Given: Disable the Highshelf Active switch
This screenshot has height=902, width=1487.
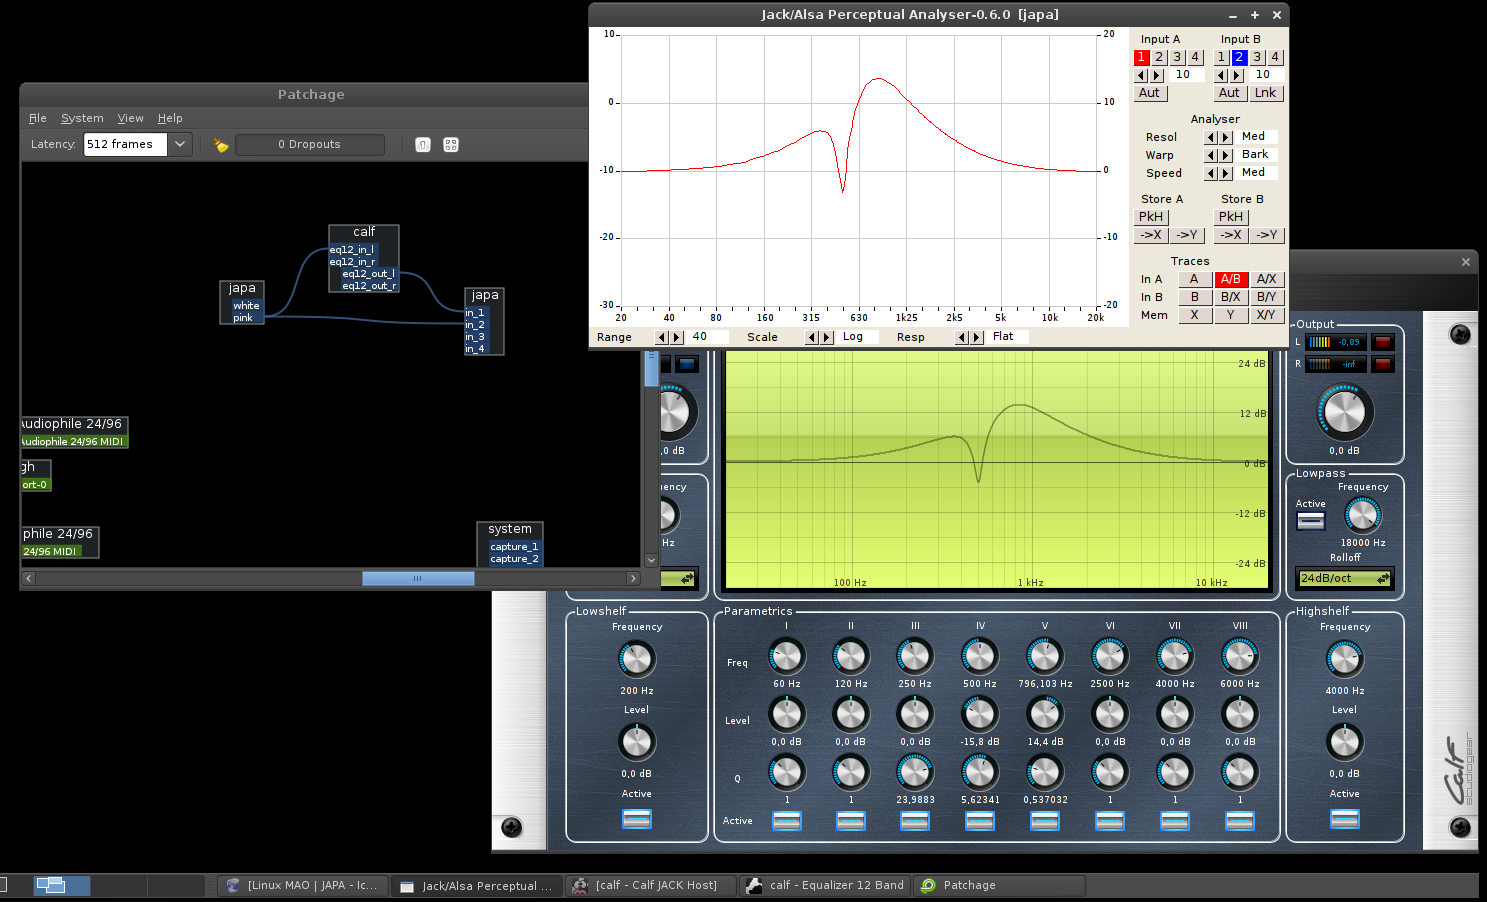Looking at the screenshot, I should 1344,819.
